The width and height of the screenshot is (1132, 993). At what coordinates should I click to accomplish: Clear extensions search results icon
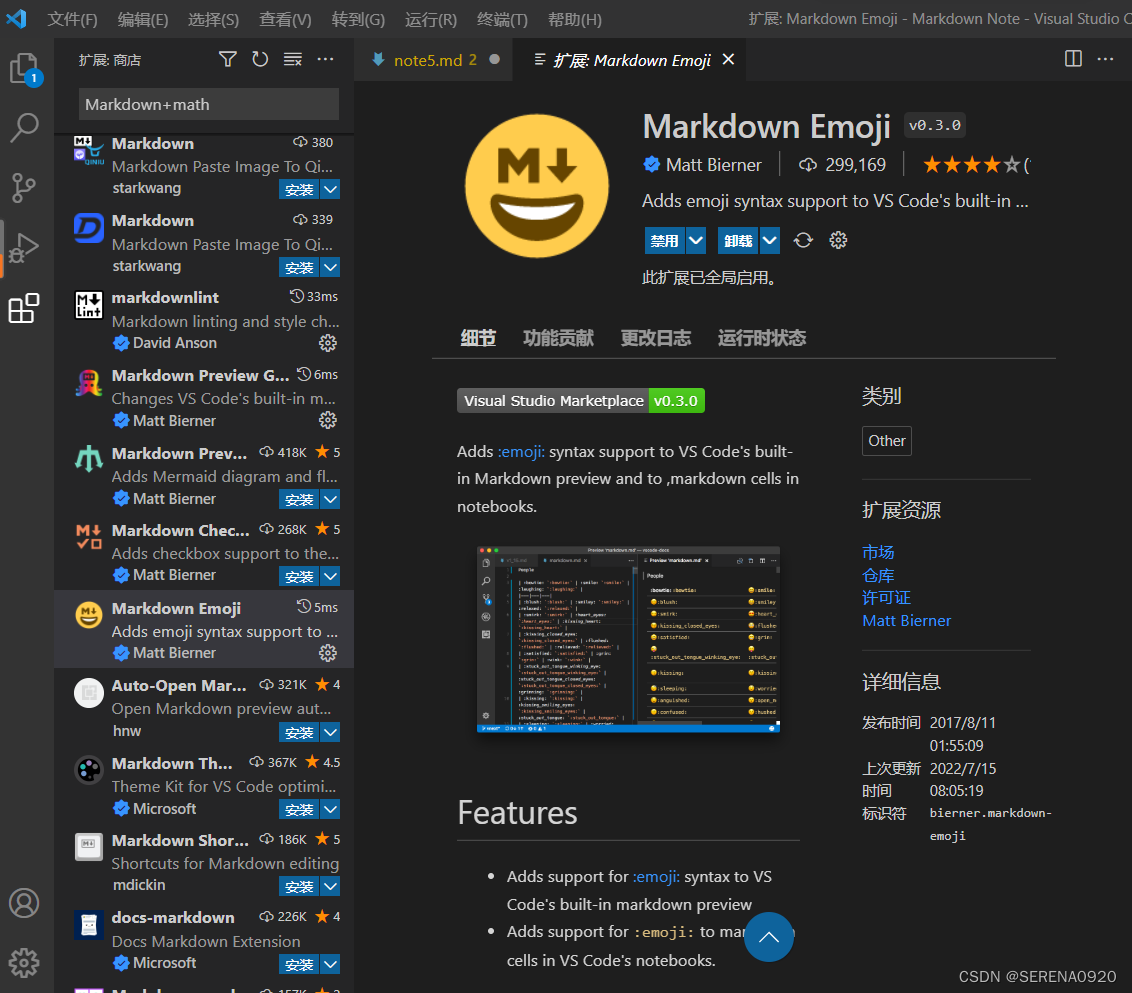pos(292,59)
